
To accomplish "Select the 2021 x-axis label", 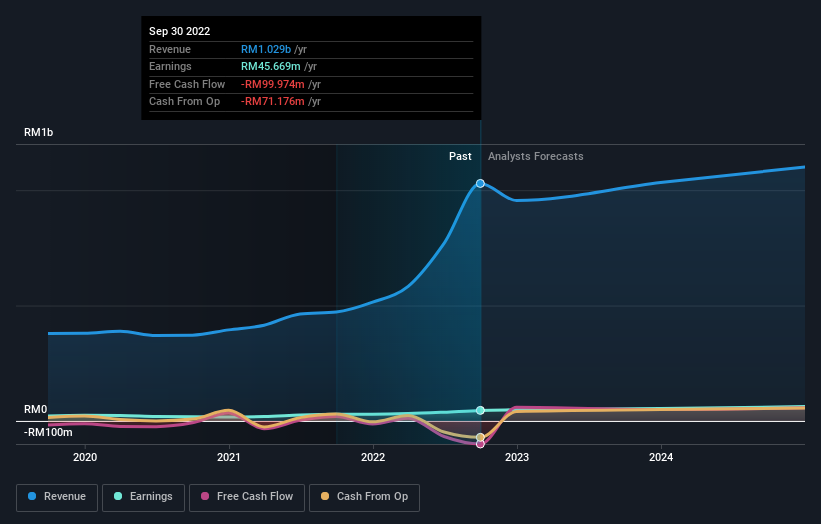I will point(229,457).
